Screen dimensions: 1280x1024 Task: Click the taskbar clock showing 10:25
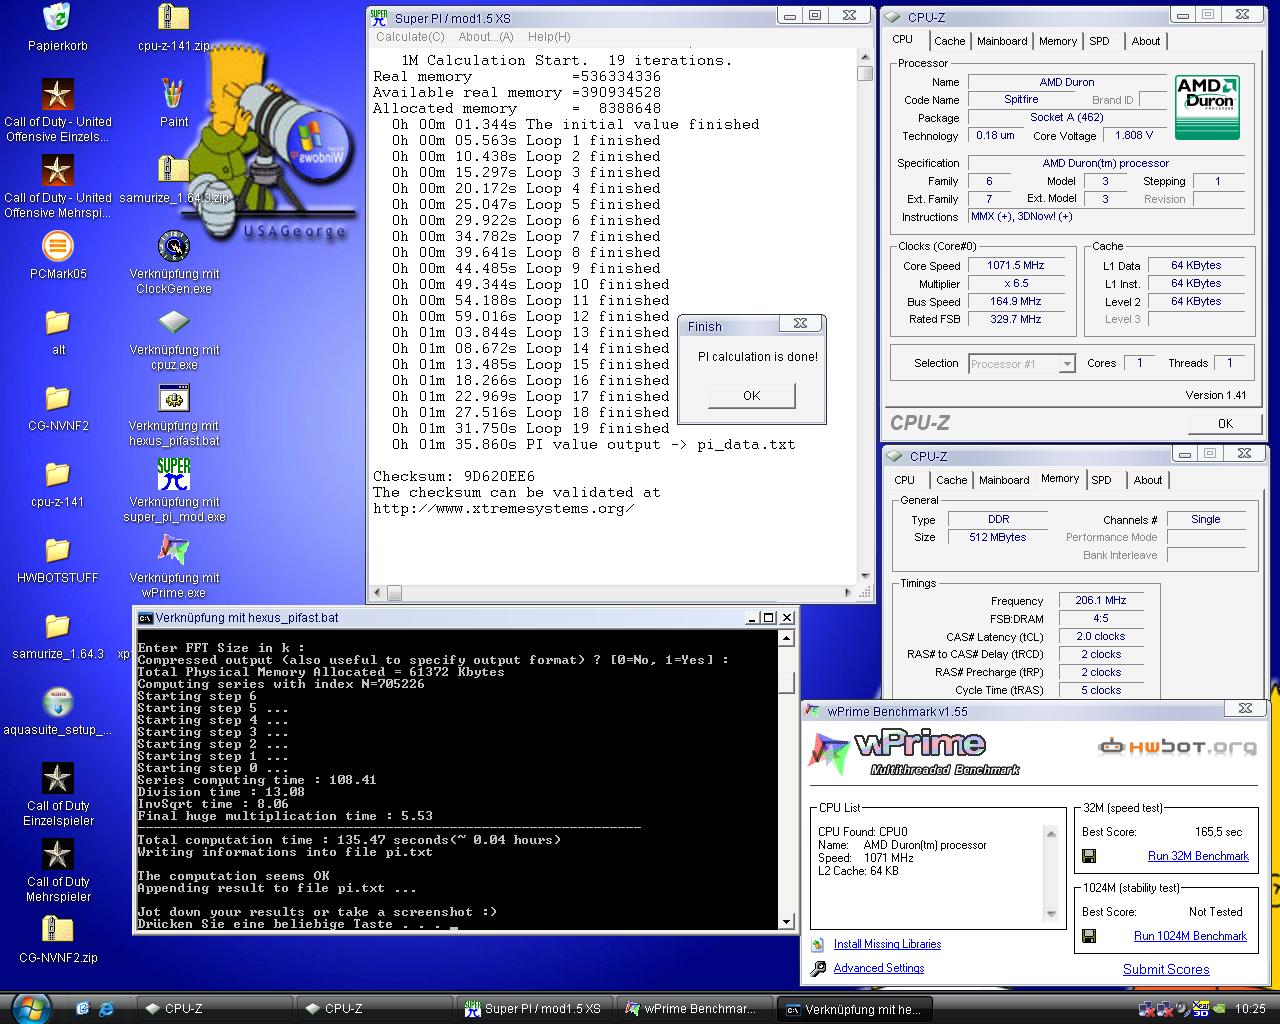coord(1250,1009)
